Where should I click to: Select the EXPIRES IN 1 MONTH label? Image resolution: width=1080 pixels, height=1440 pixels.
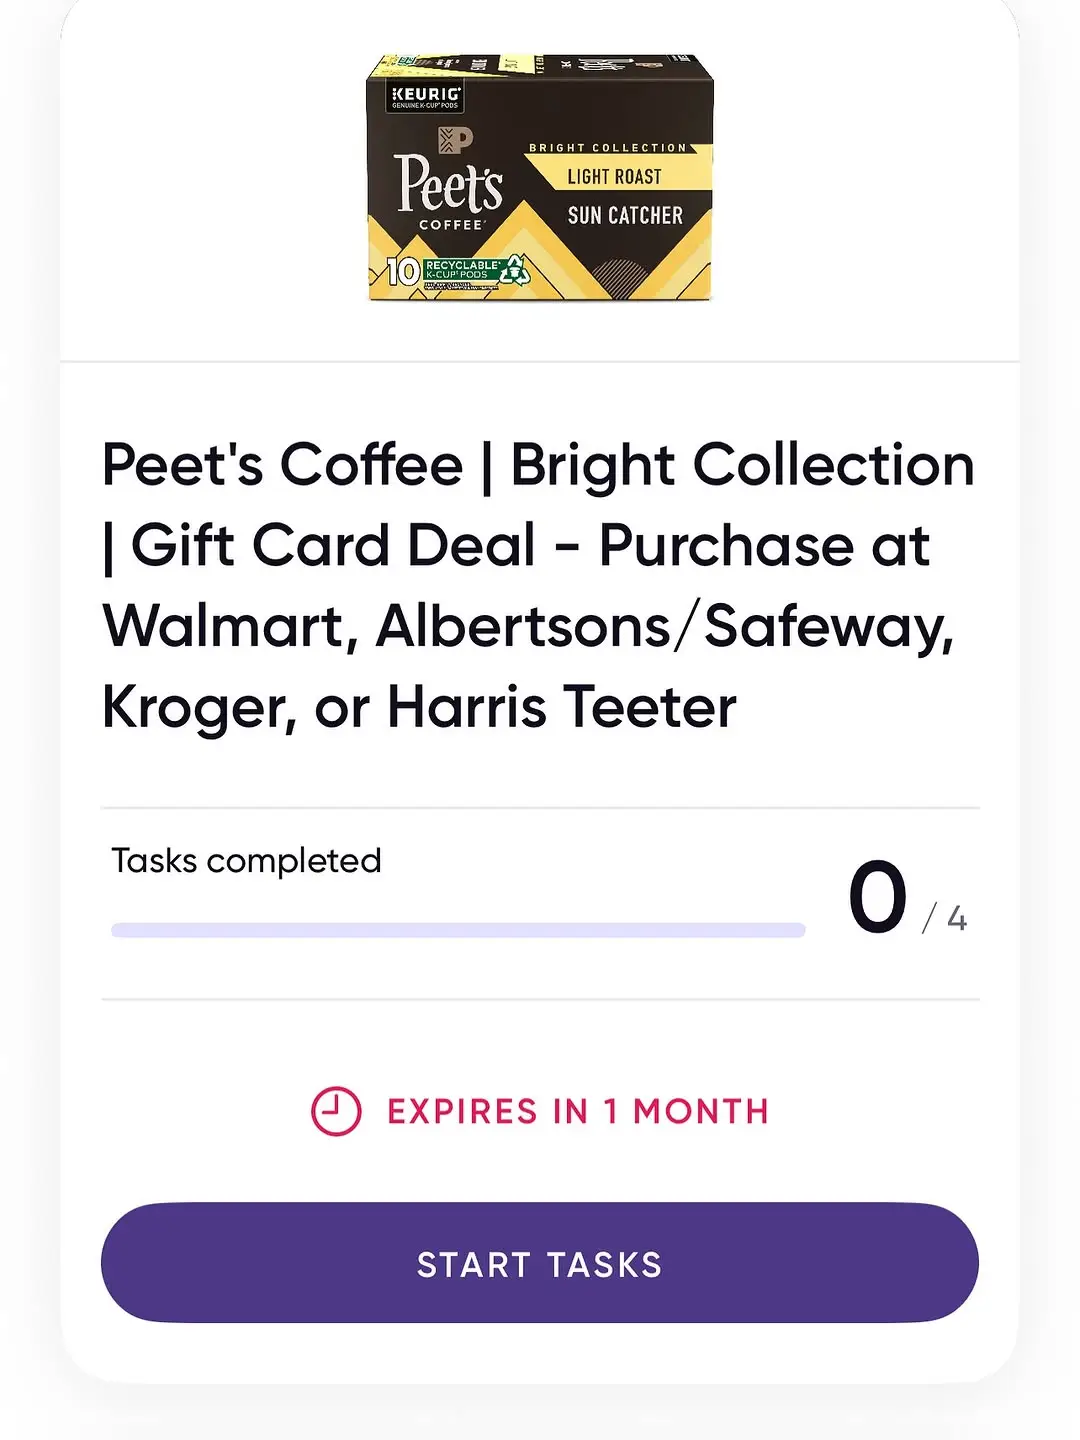pyautogui.click(x=578, y=1111)
